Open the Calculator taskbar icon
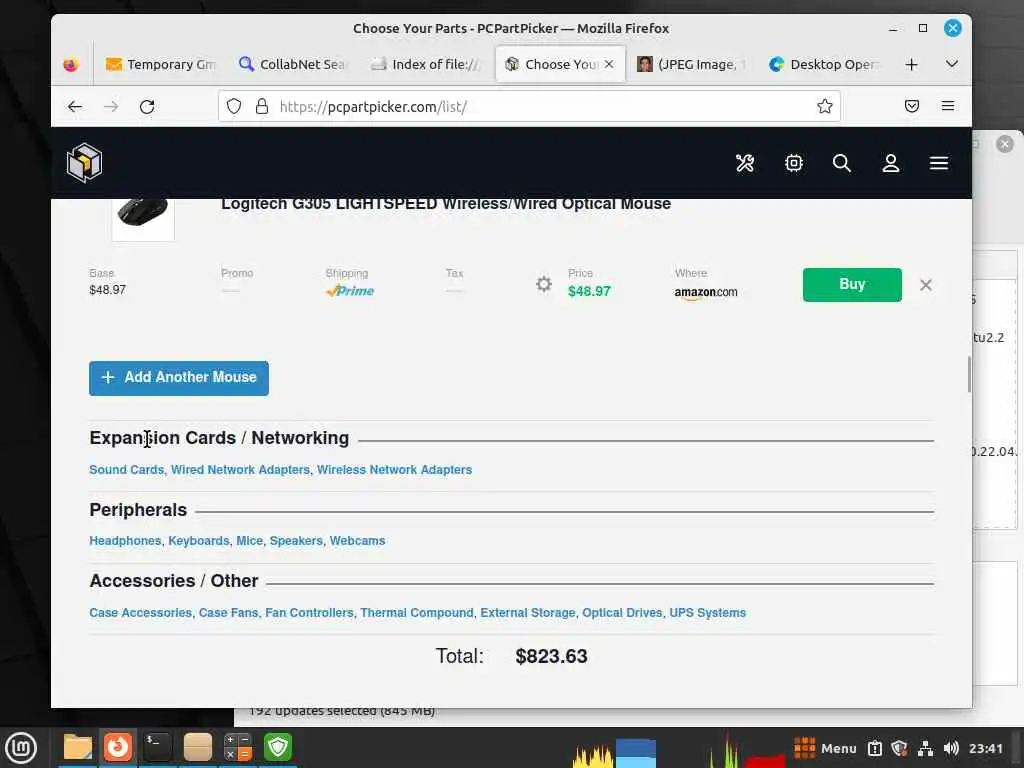 pyautogui.click(x=238, y=747)
